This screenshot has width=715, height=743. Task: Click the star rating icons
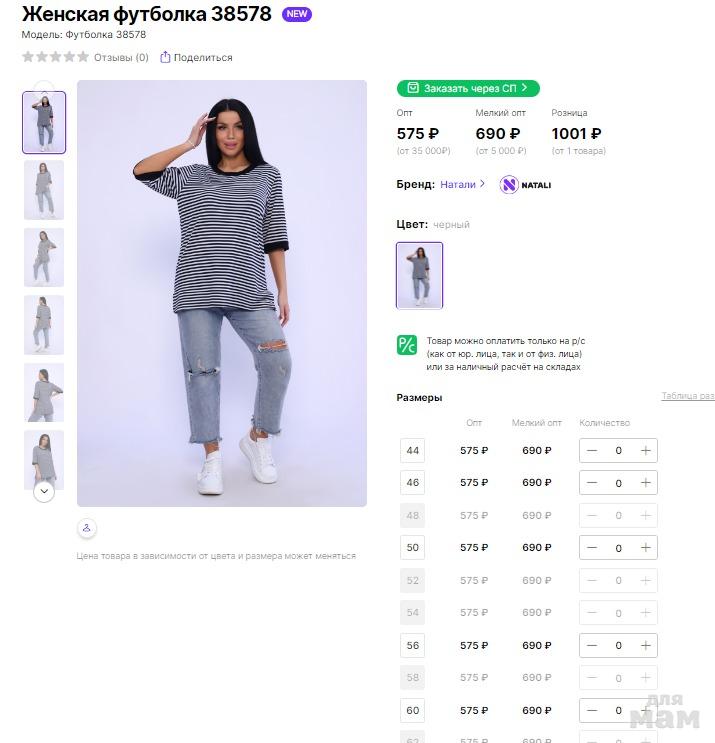point(55,57)
